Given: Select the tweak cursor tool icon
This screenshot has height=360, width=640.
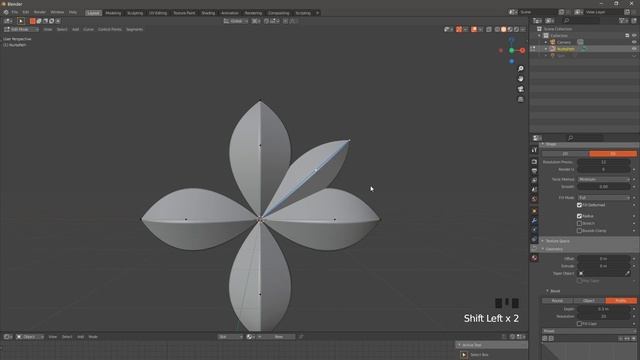Looking at the screenshot, I should tap(21, 21).
